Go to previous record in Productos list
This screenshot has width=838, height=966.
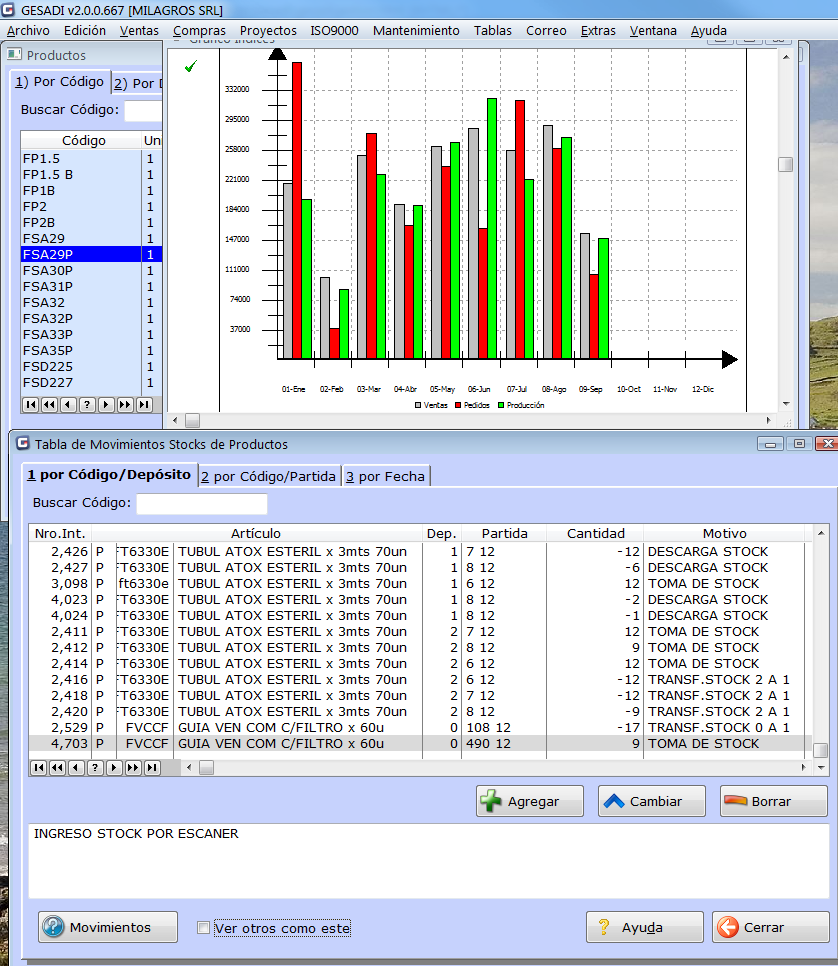[x=68, y=404]
